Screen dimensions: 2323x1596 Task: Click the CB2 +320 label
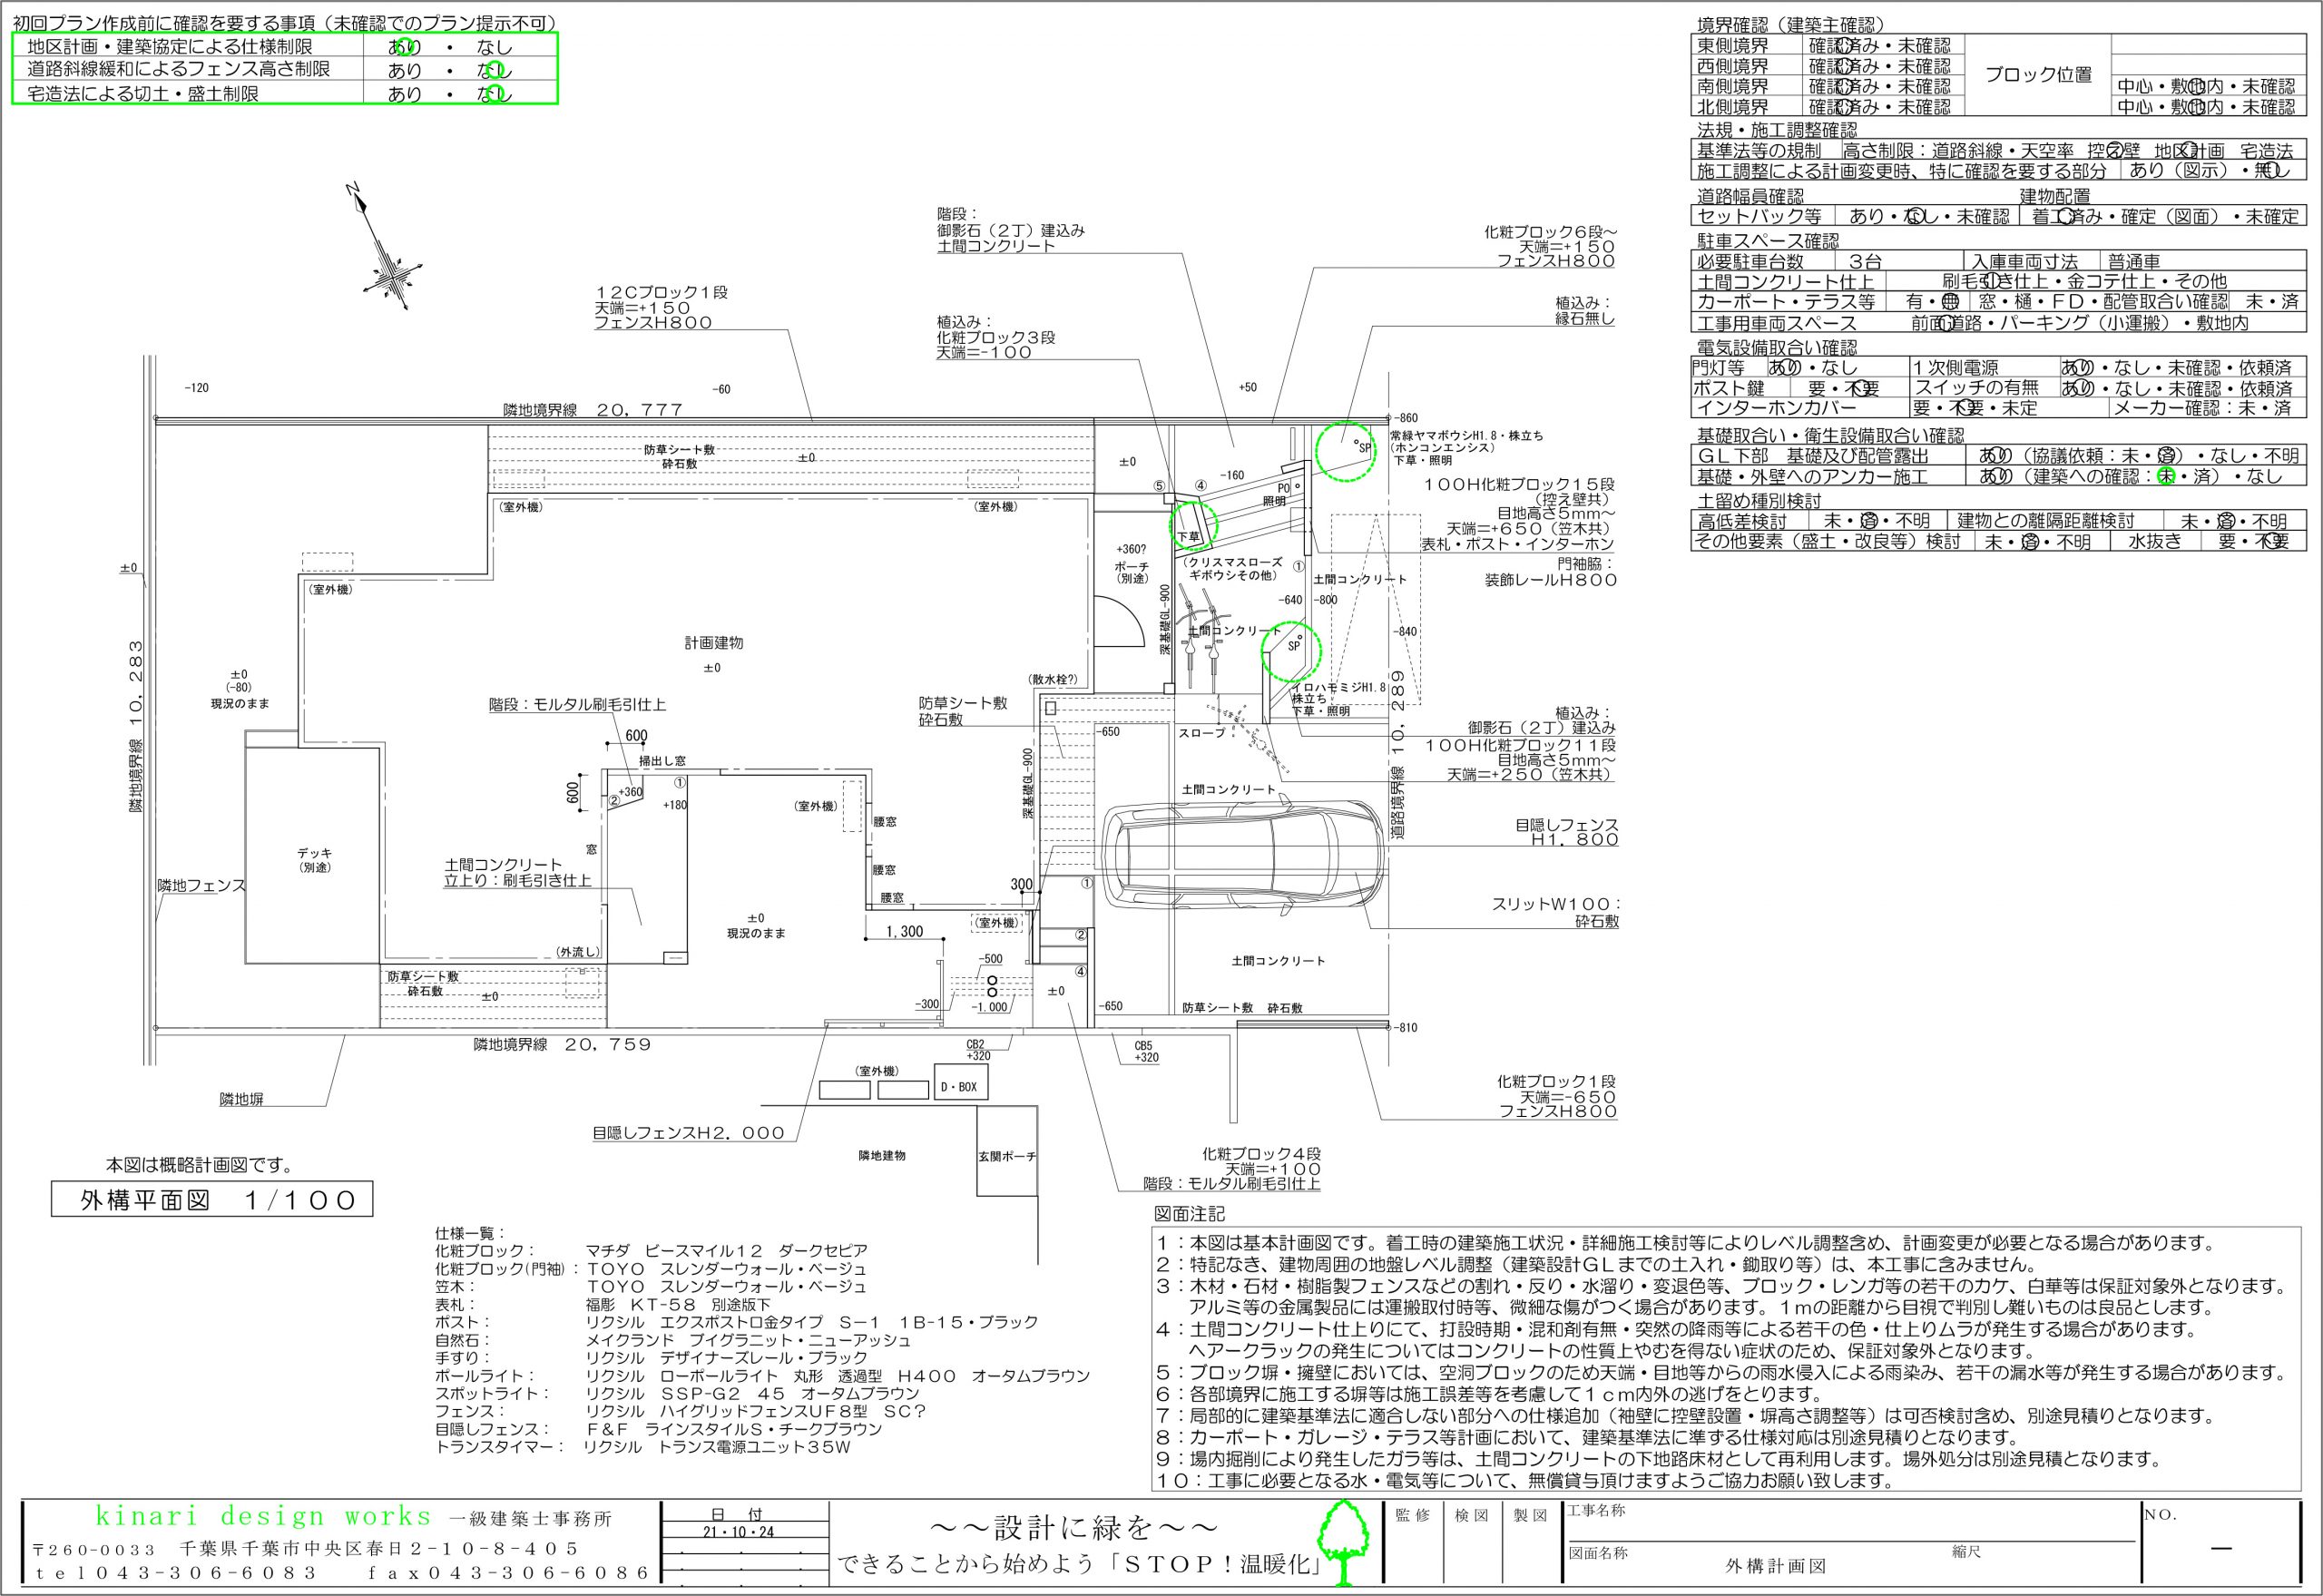(x=977, y=1049)
